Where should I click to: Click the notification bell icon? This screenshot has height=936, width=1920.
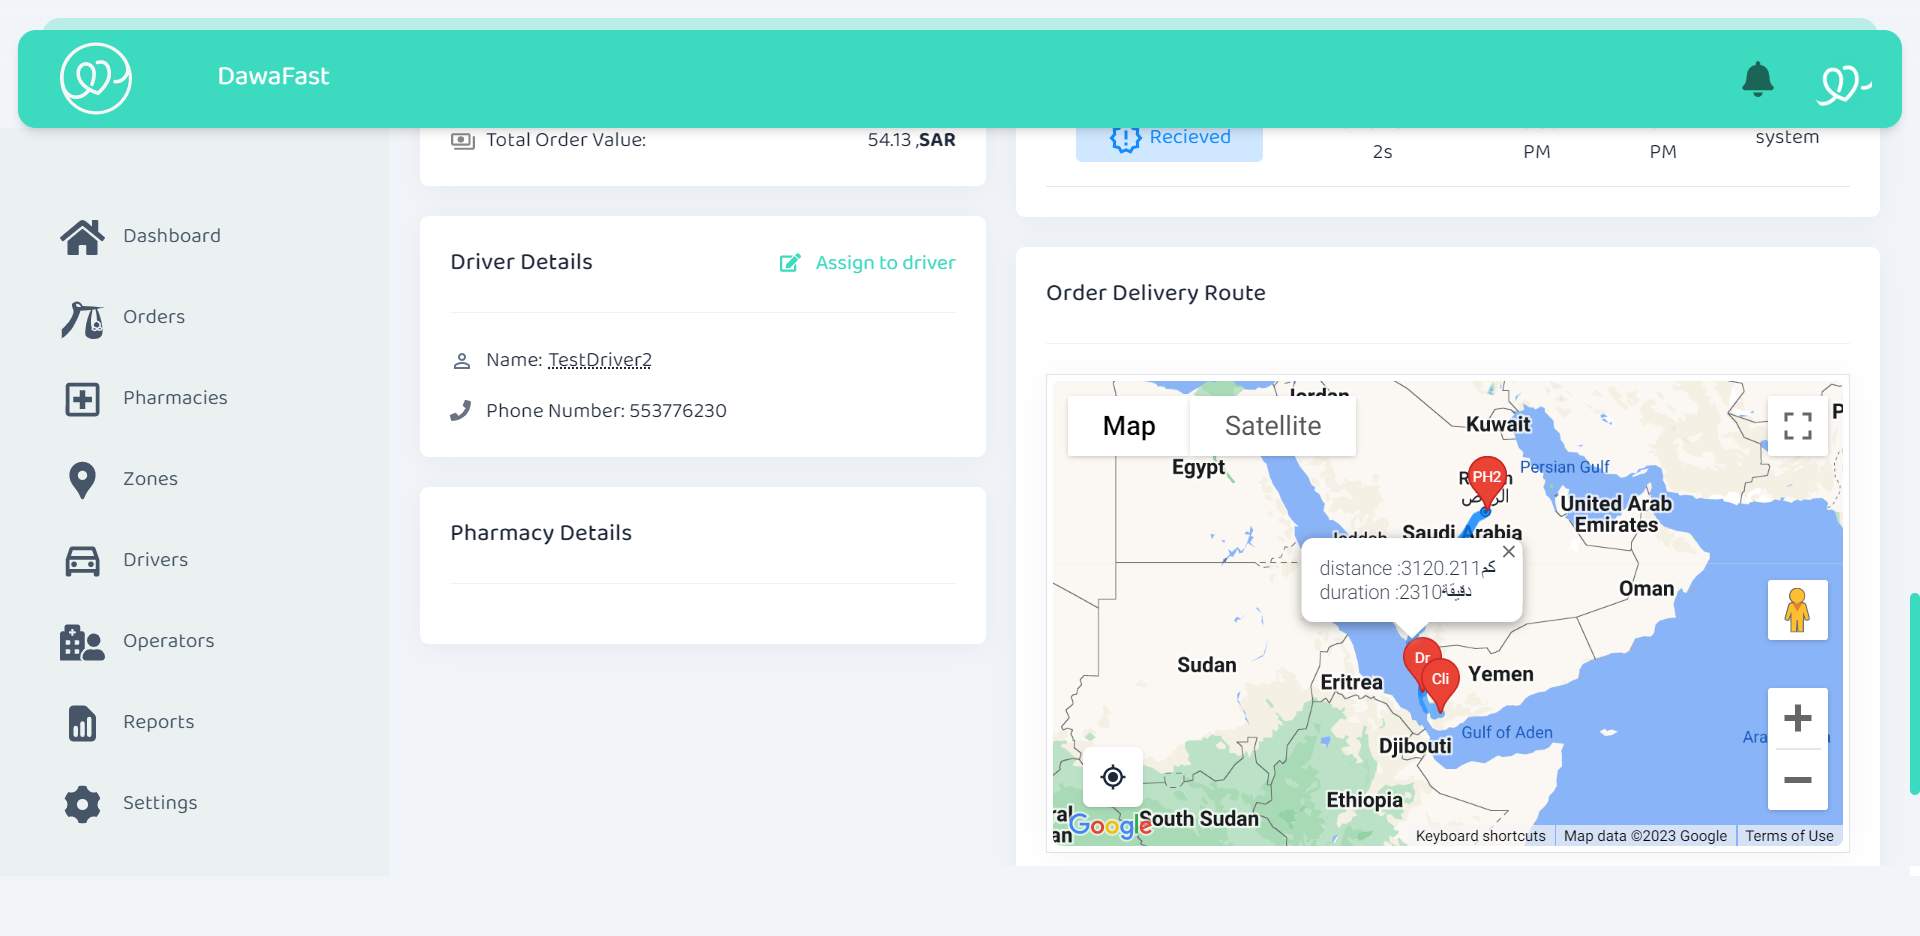pos(1757,79)
